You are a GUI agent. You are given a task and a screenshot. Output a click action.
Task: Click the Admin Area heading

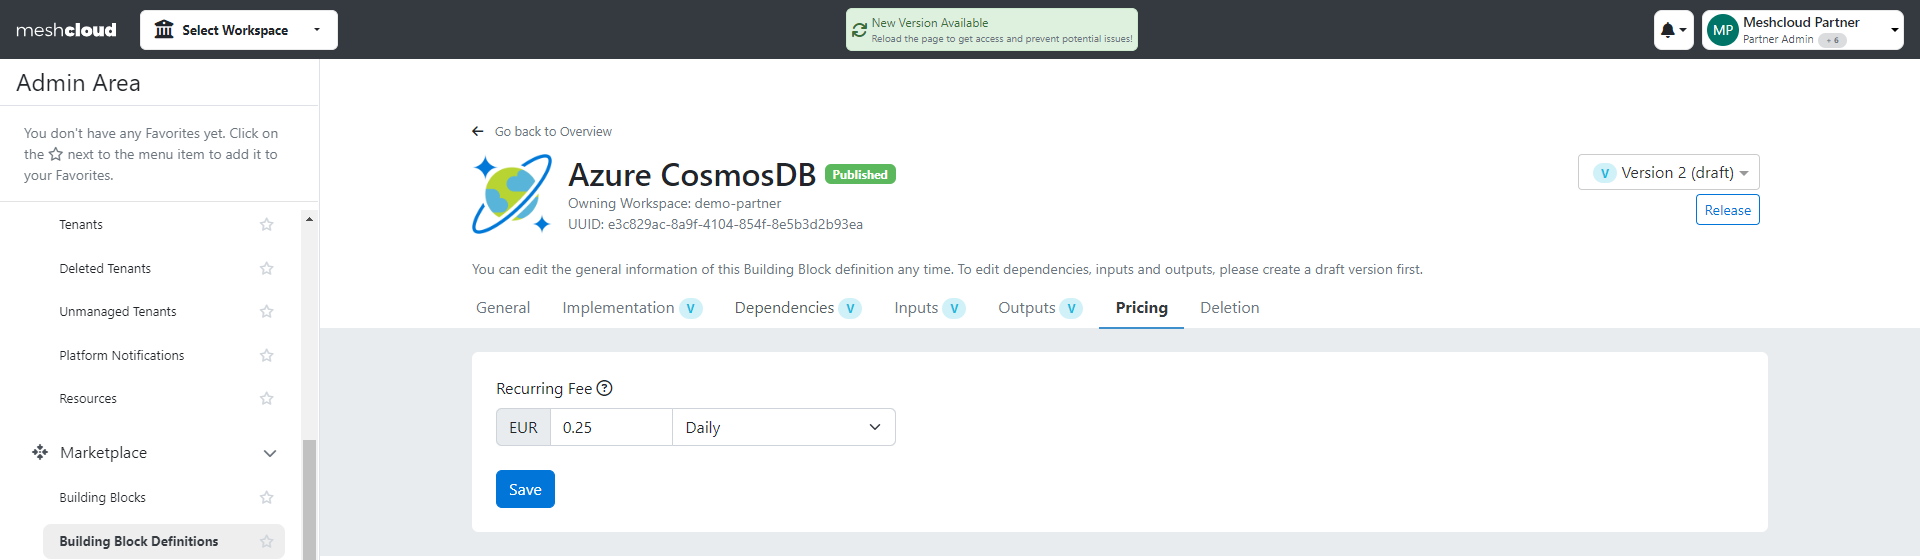(x=78, y=83)
